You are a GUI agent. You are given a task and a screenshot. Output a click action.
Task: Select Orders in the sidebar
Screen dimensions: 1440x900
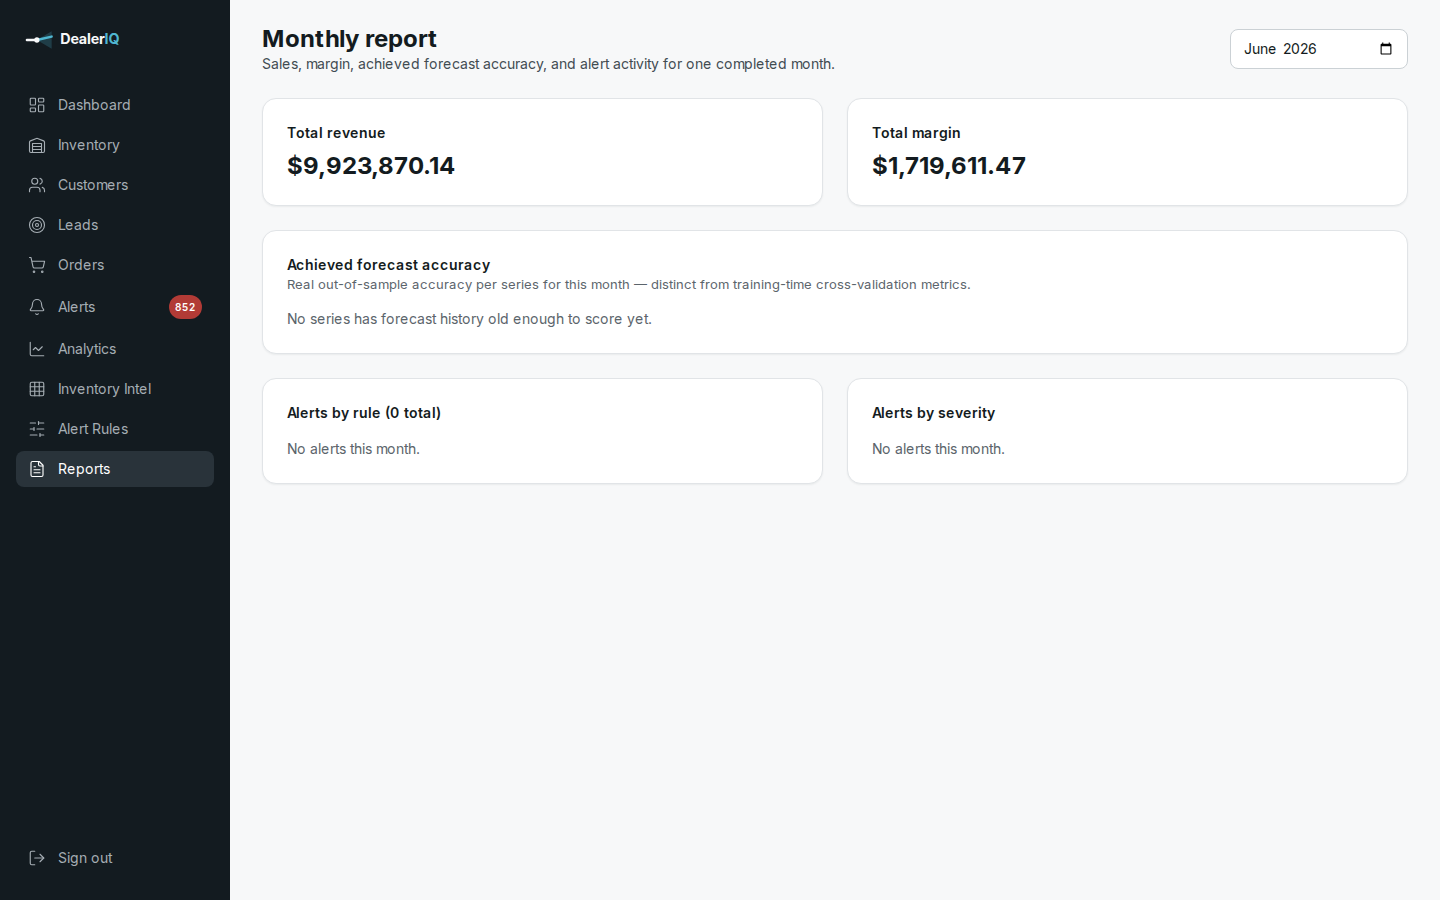[x=115, y=265]
